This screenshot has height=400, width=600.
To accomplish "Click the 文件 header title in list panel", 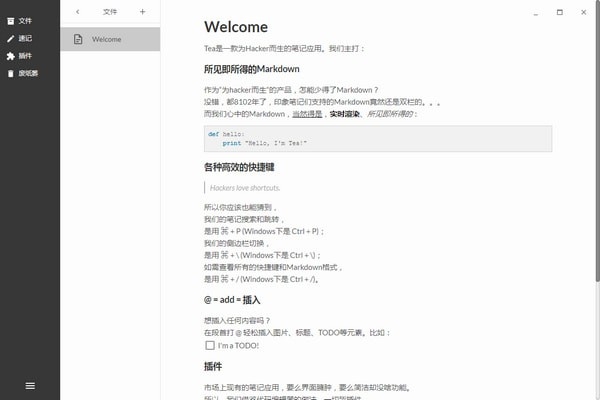I will tap(110, 12).
